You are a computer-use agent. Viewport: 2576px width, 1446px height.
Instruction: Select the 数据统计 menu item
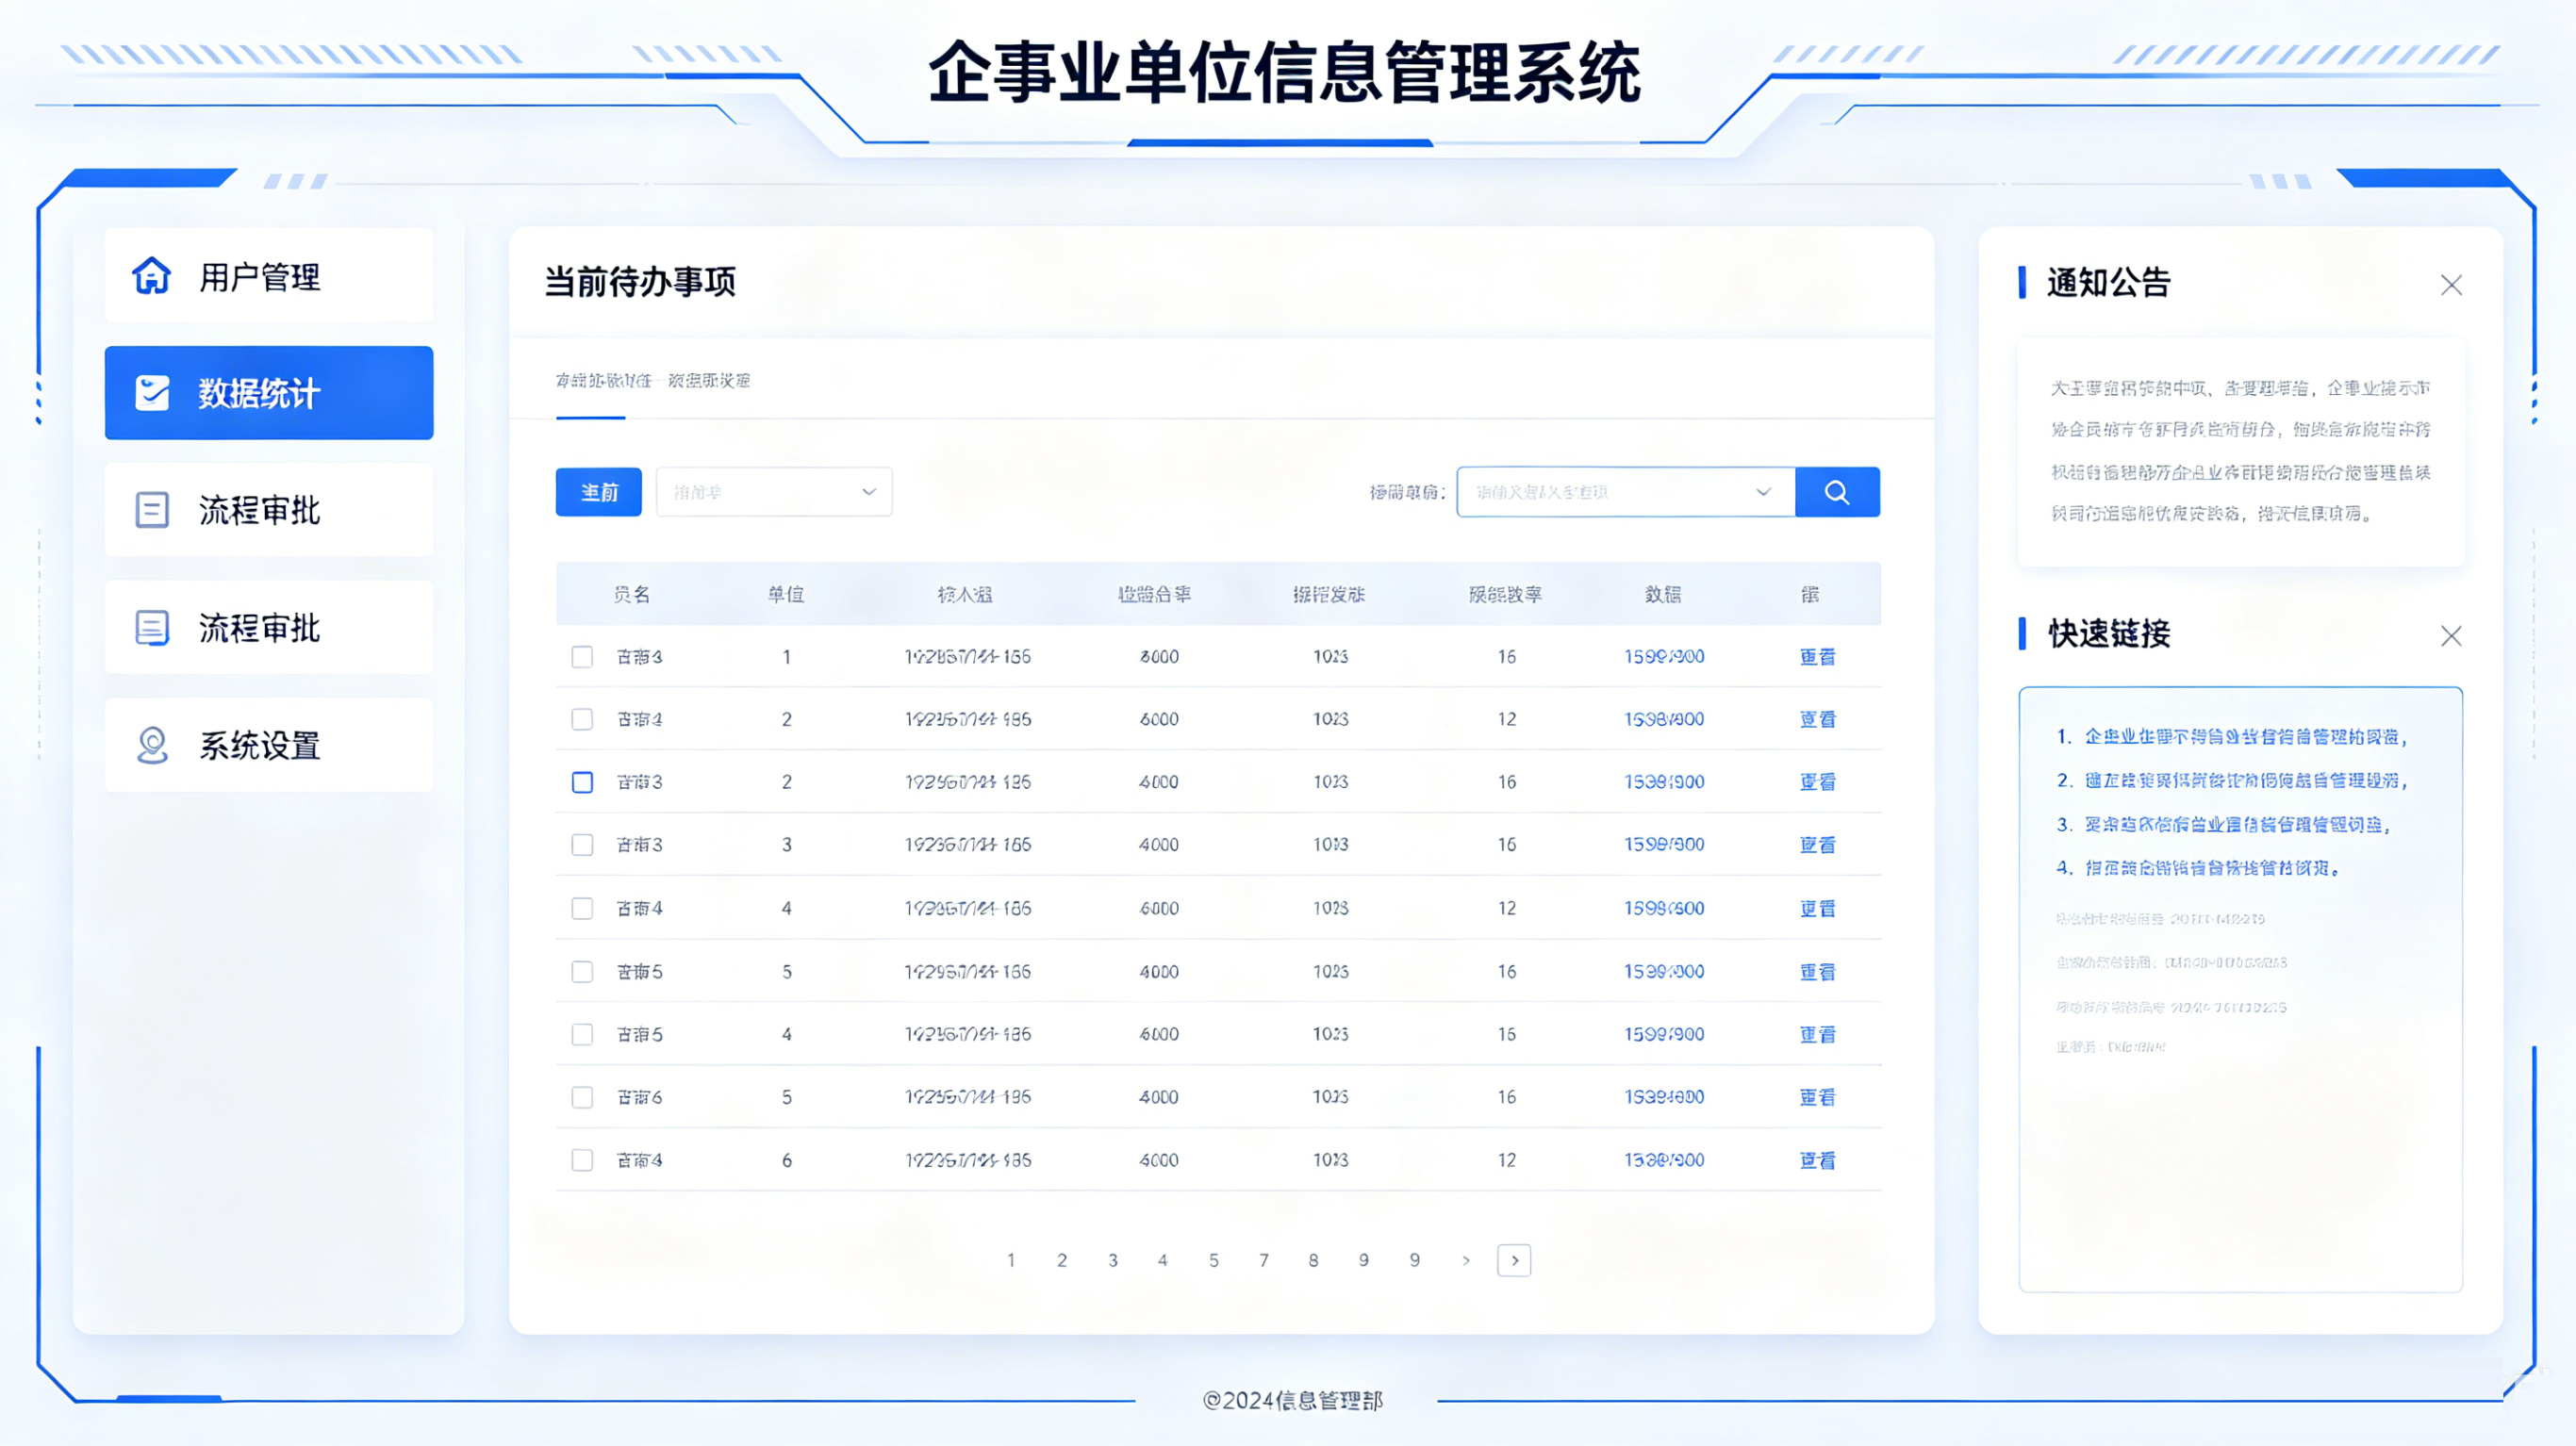(x=269, y=393)
